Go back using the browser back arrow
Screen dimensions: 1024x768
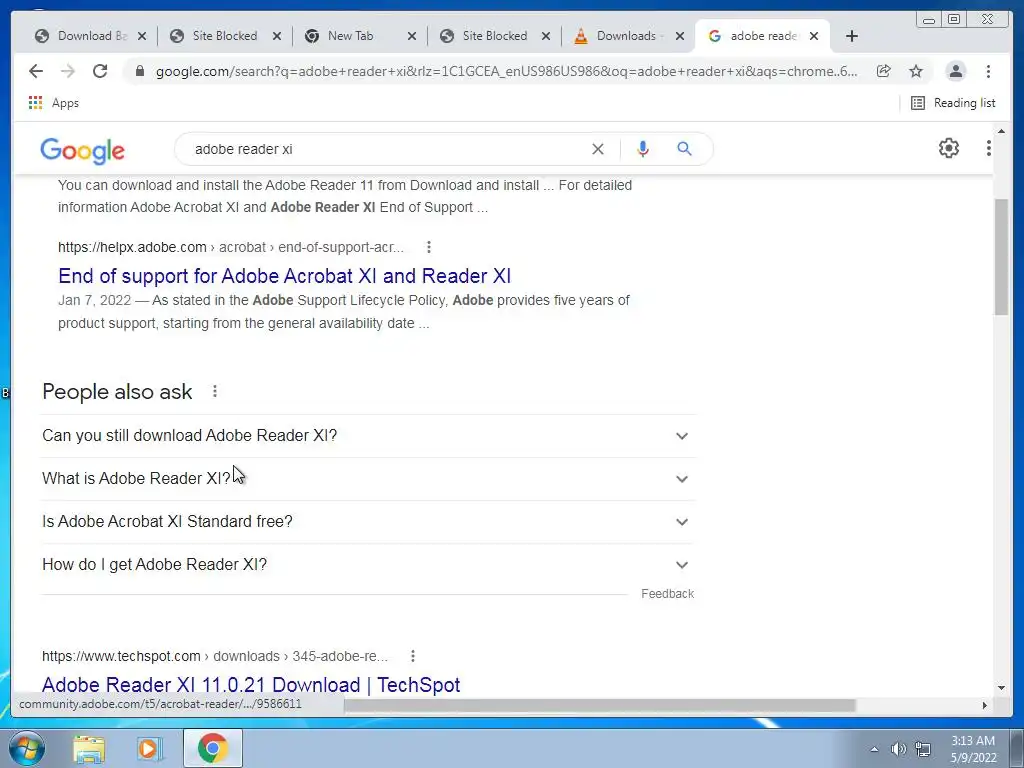[x=36, y=71]
